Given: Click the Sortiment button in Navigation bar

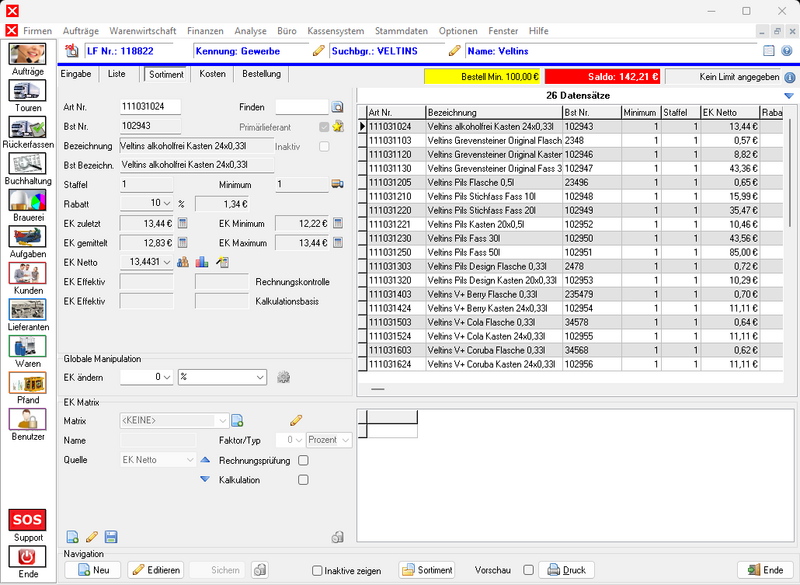Looking at the screenshot, I should [427, 570].
